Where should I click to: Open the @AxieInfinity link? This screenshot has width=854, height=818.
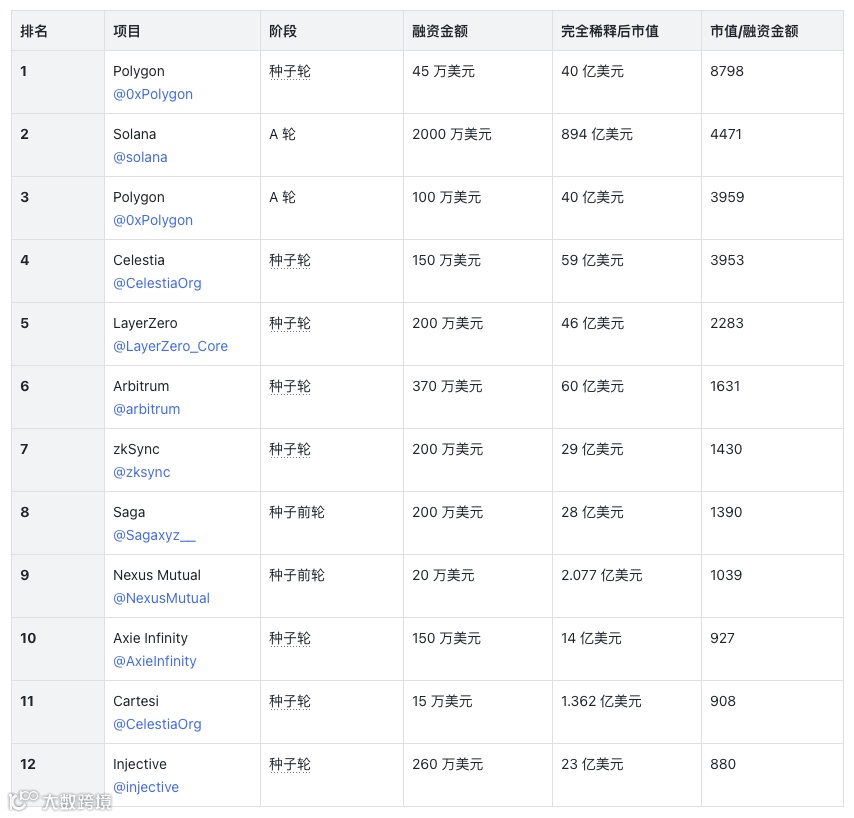click(x=155, y=661)
